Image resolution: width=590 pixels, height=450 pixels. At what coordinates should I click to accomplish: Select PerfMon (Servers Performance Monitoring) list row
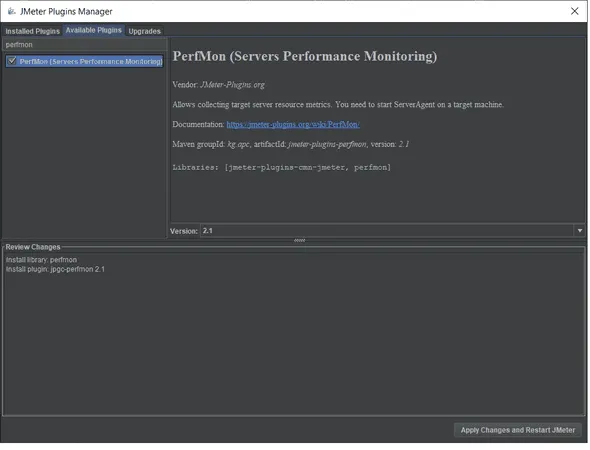click(84, 61)
